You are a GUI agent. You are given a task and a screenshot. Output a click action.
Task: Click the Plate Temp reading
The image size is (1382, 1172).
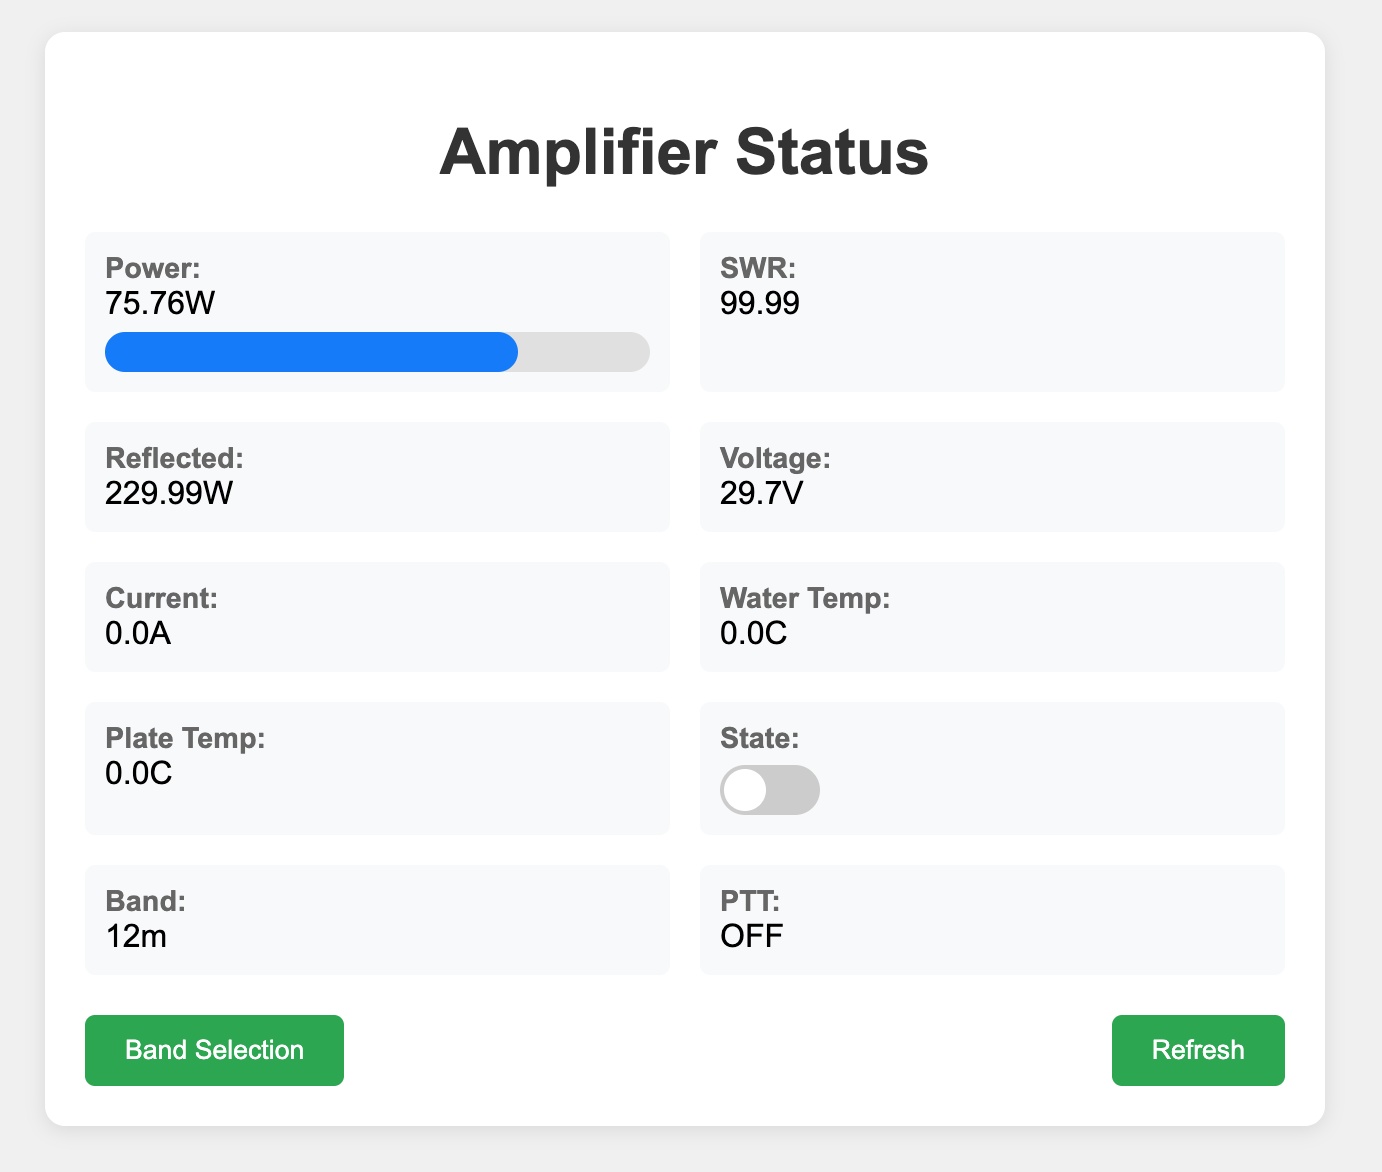point(138,773)
